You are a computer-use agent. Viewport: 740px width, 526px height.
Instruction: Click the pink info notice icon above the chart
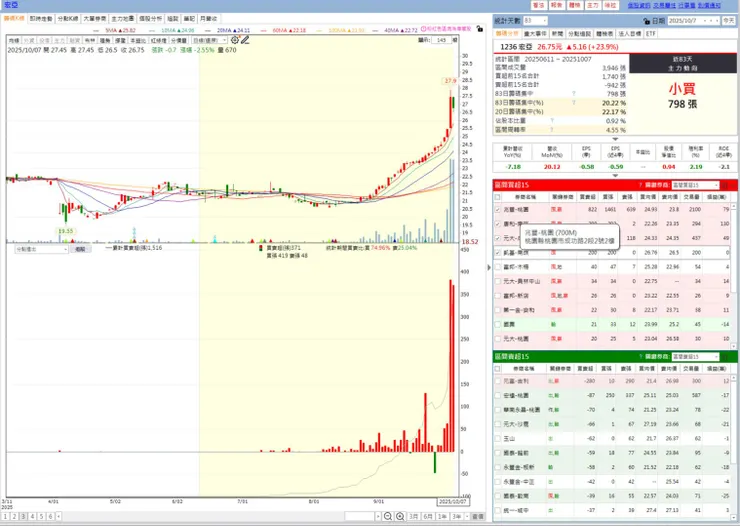click(x=423, y=29)
